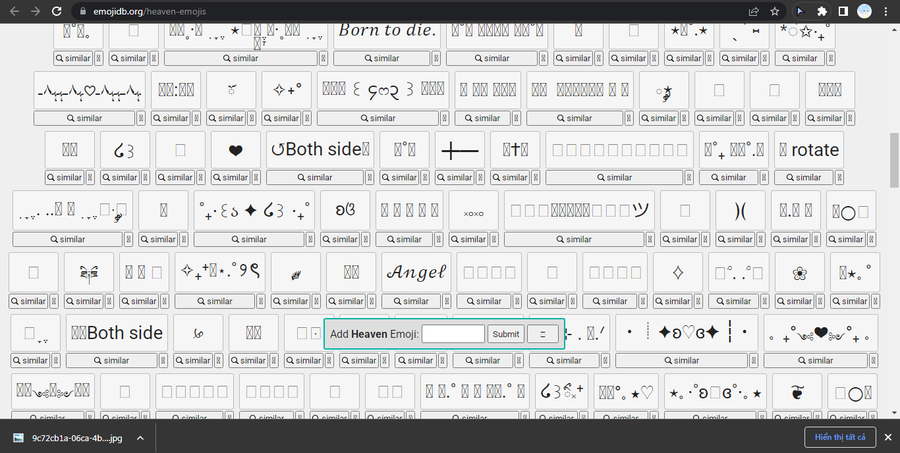
Task: Select the 'rotate' emoji card
Action: click(809, 150)
